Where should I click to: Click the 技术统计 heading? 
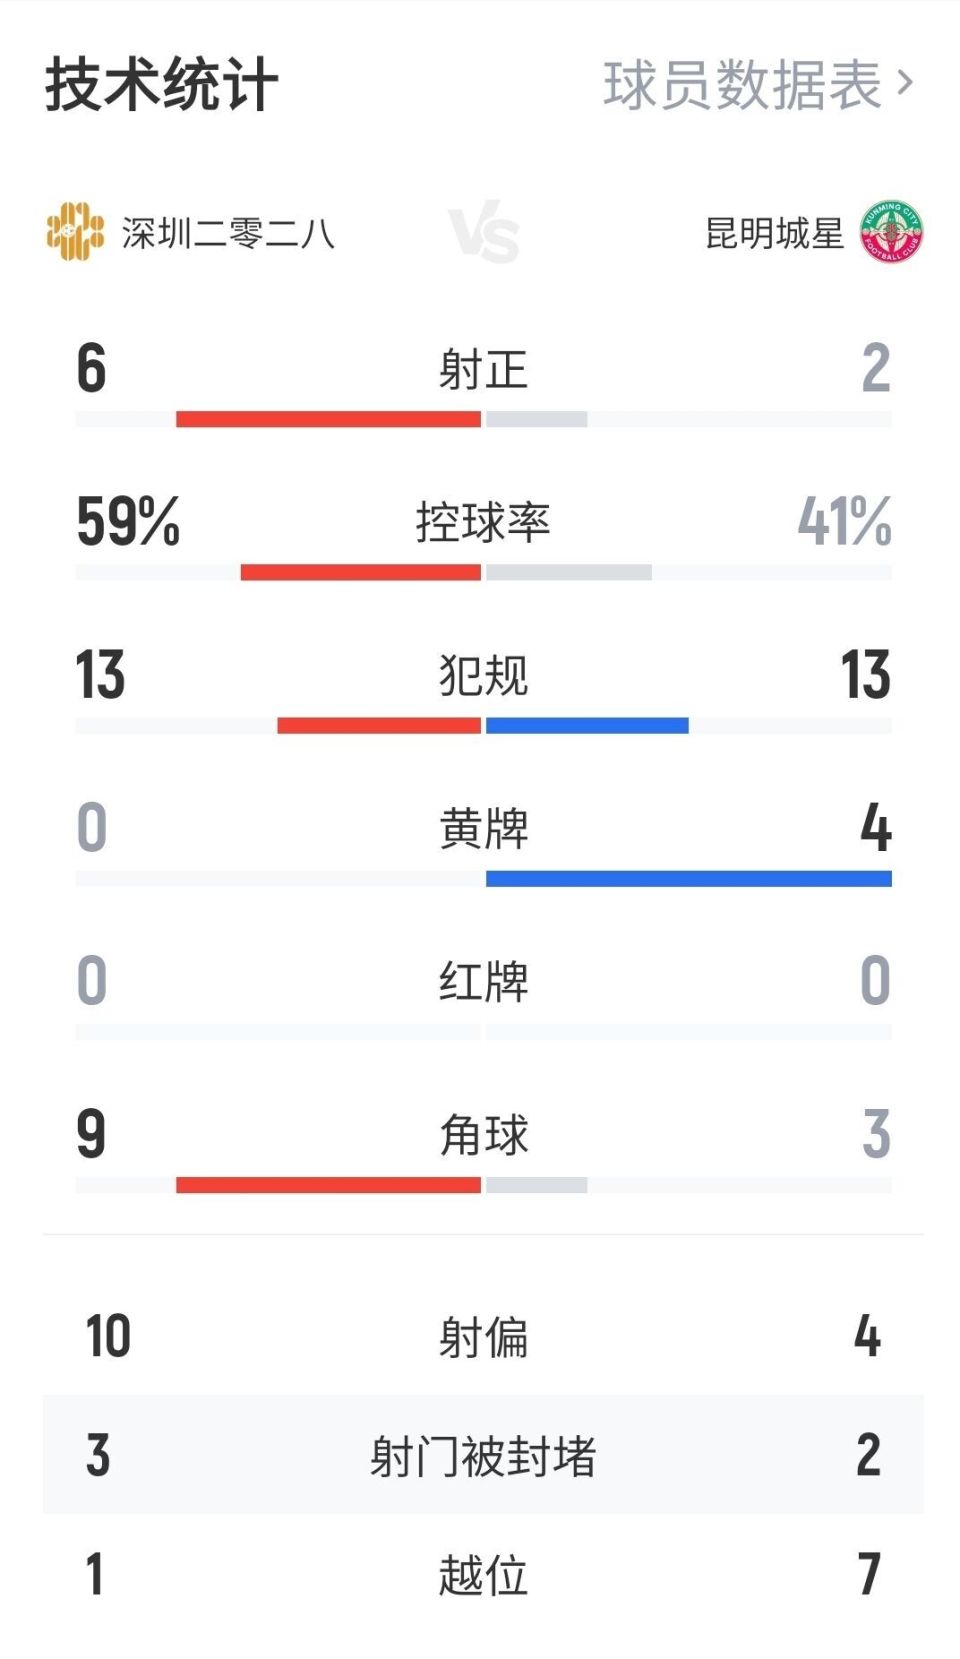point(161,85)
